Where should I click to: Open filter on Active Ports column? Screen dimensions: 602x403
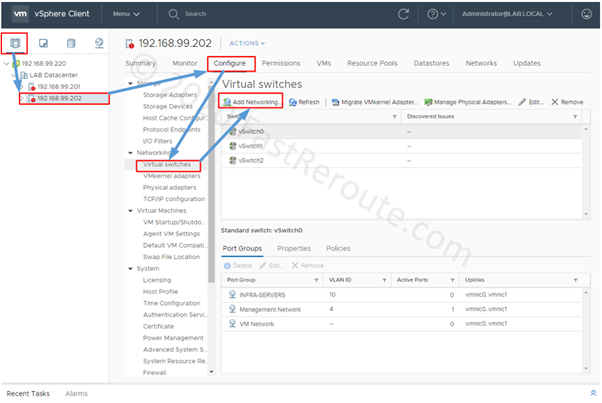[453, 280]
